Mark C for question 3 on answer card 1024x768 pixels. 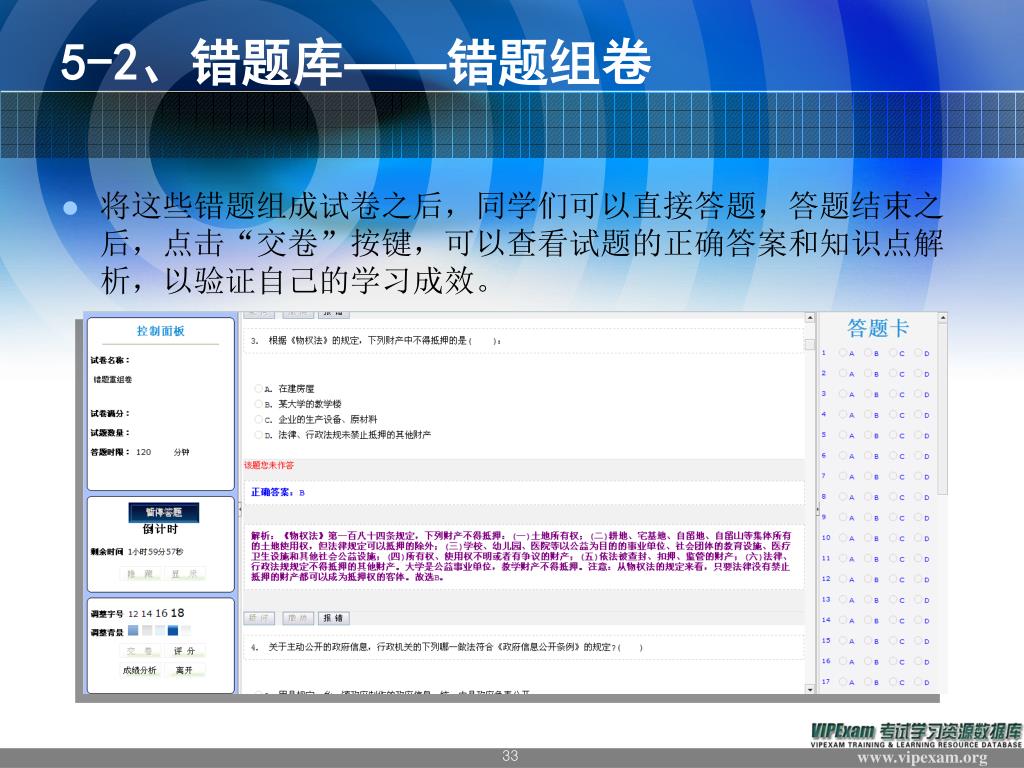(893, 394)
